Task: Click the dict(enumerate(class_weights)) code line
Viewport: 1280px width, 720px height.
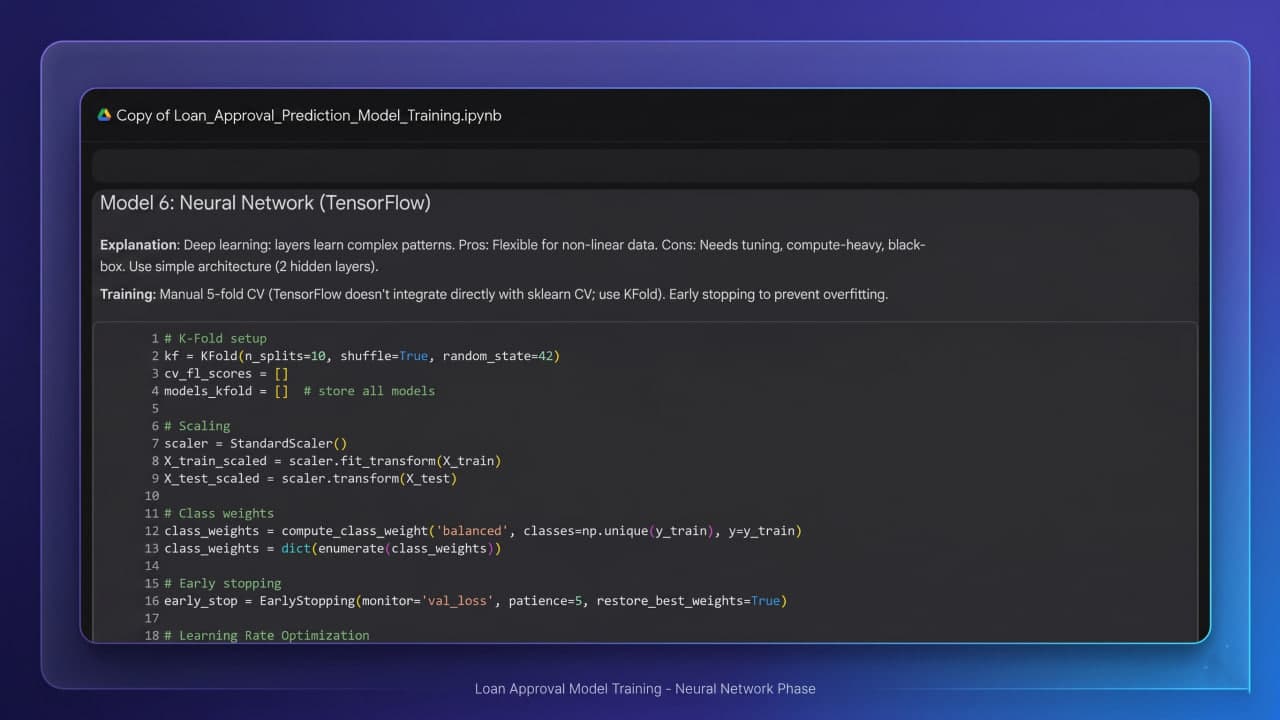Action: click(333, 548)
